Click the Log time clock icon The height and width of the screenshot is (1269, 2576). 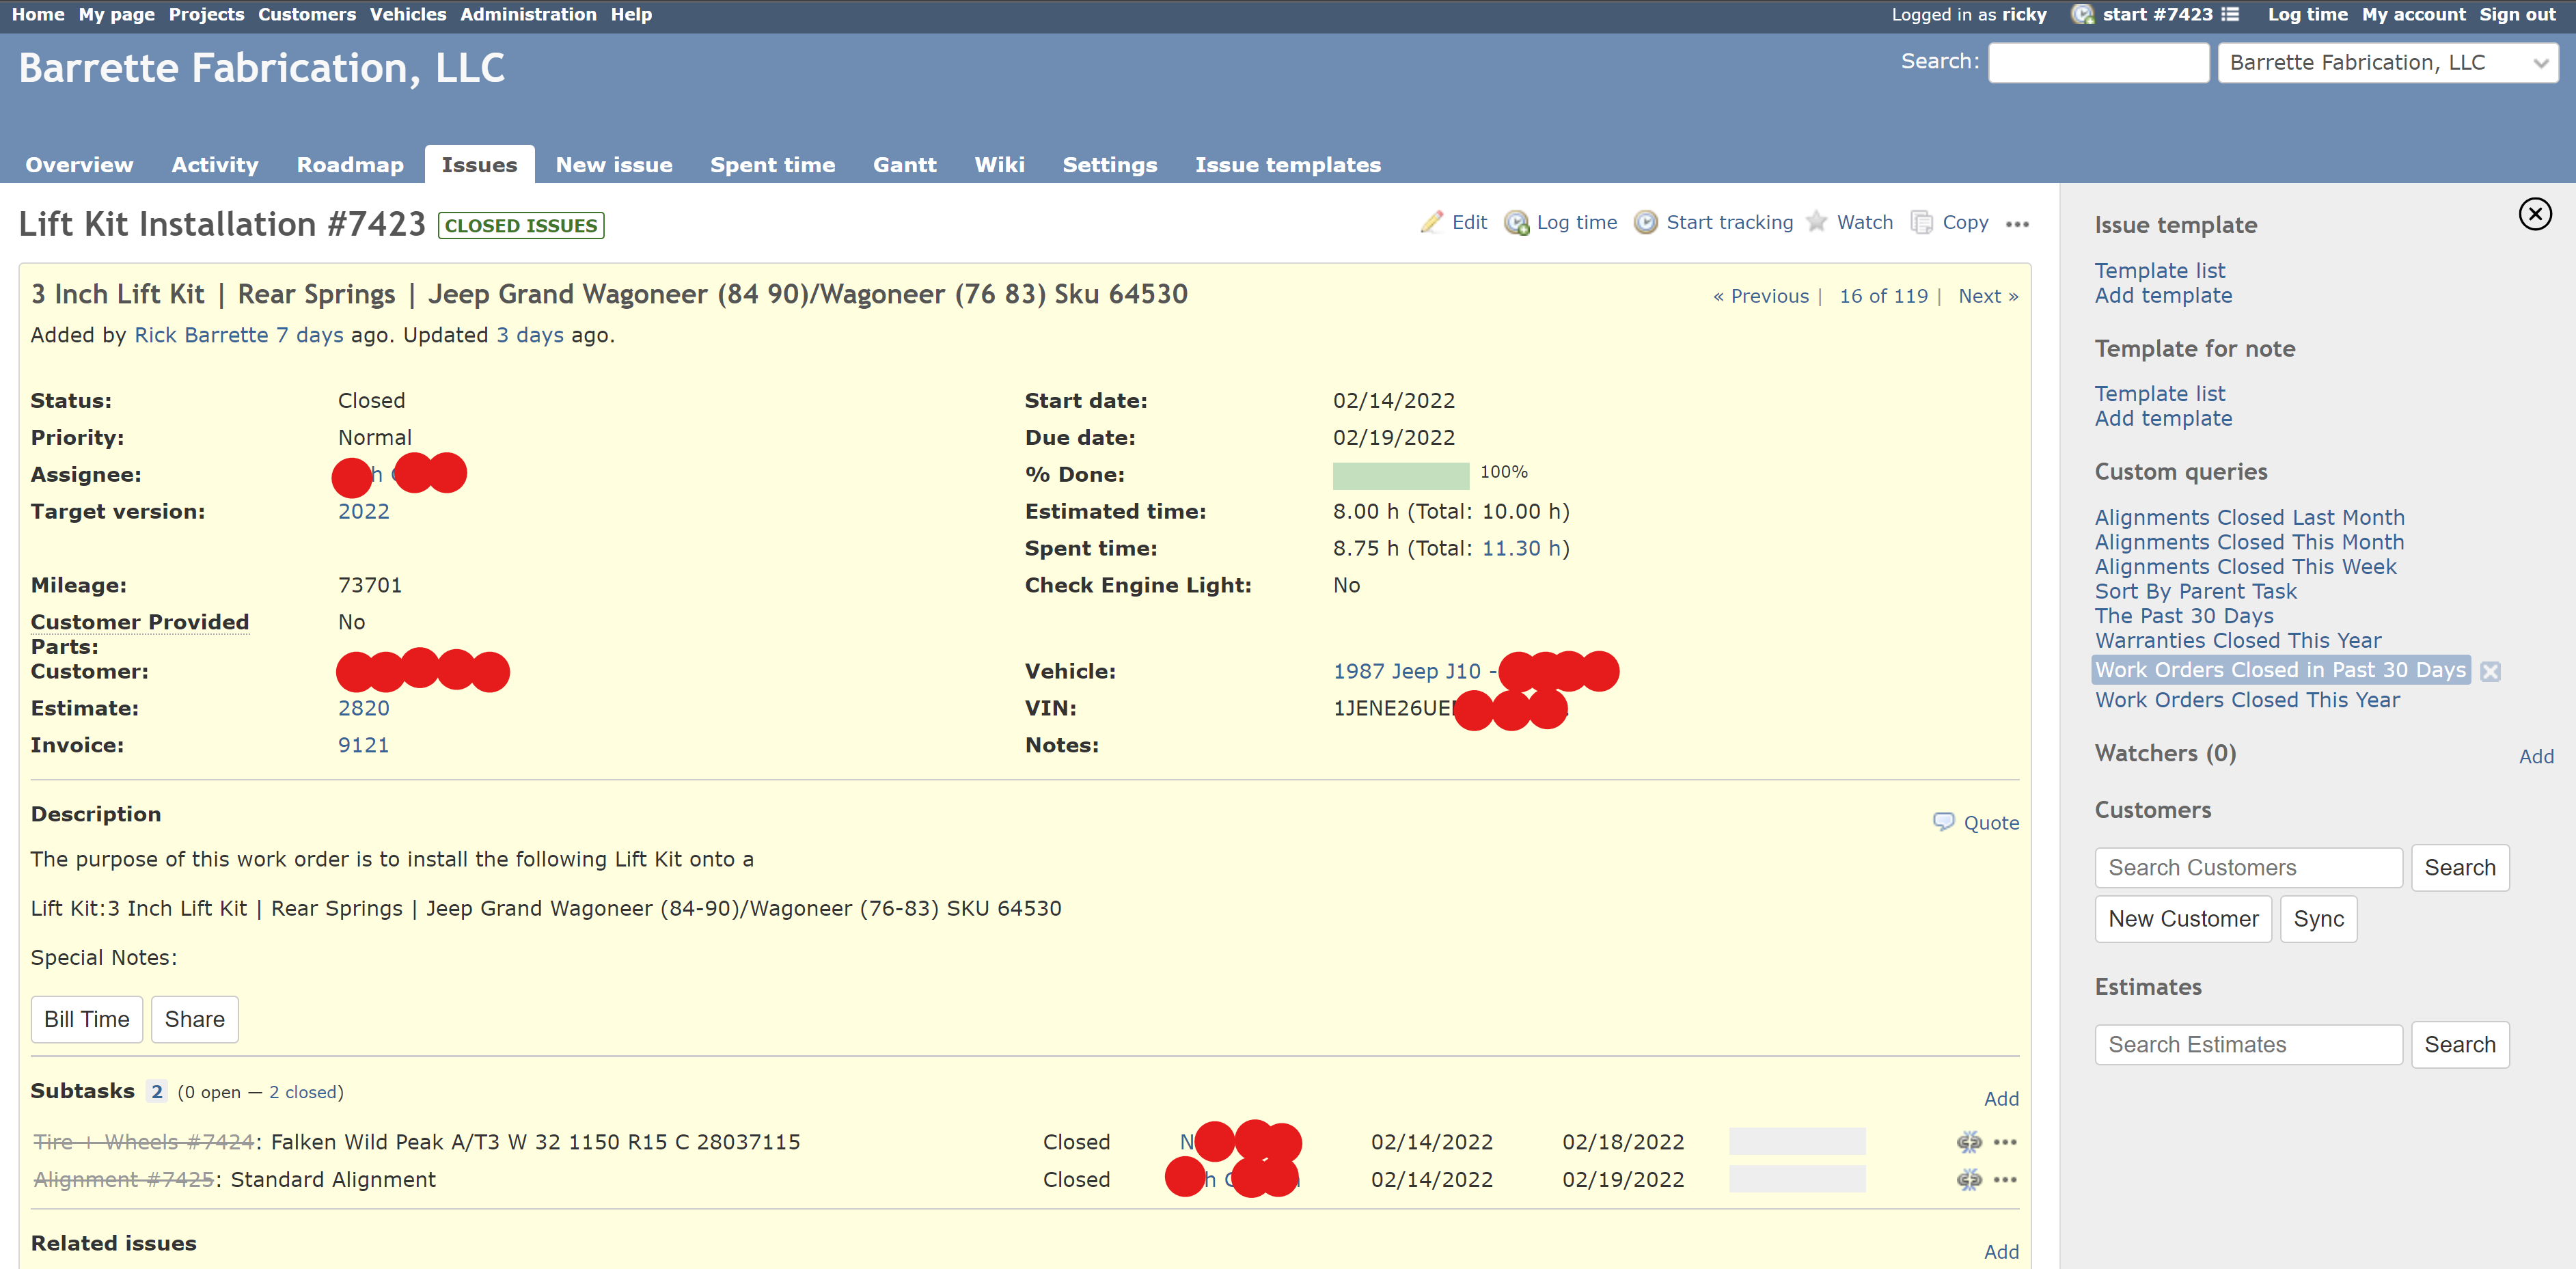point(1516,222)
